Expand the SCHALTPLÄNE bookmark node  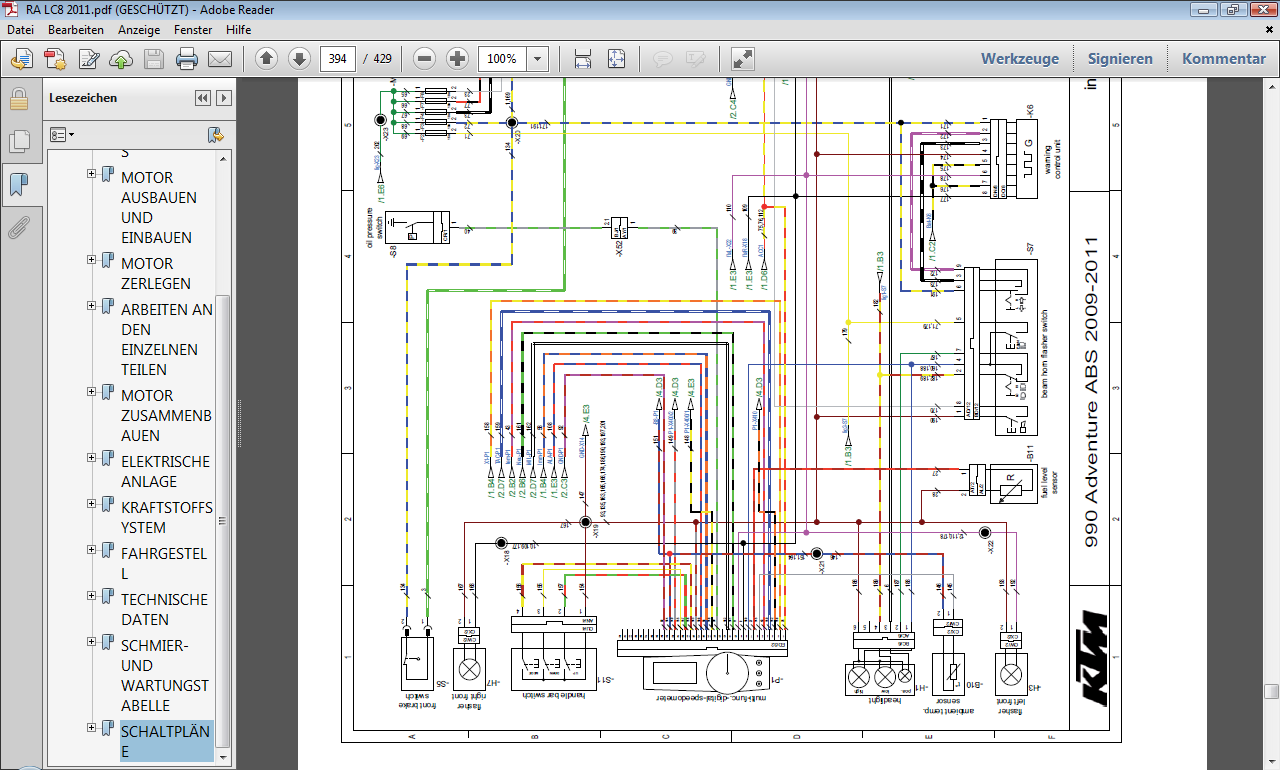[92, 728]
